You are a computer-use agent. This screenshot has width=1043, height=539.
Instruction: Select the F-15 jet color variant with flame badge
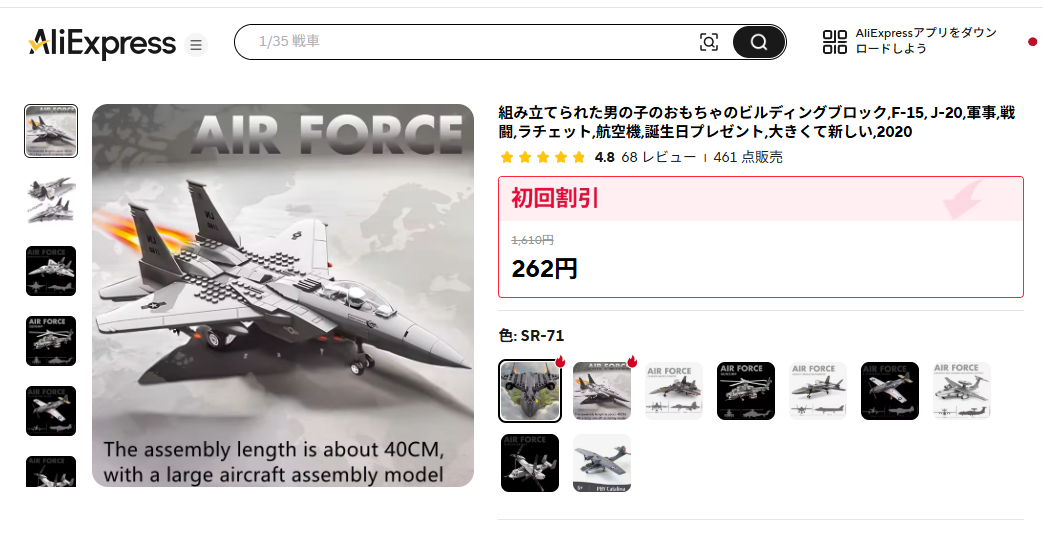602,391
